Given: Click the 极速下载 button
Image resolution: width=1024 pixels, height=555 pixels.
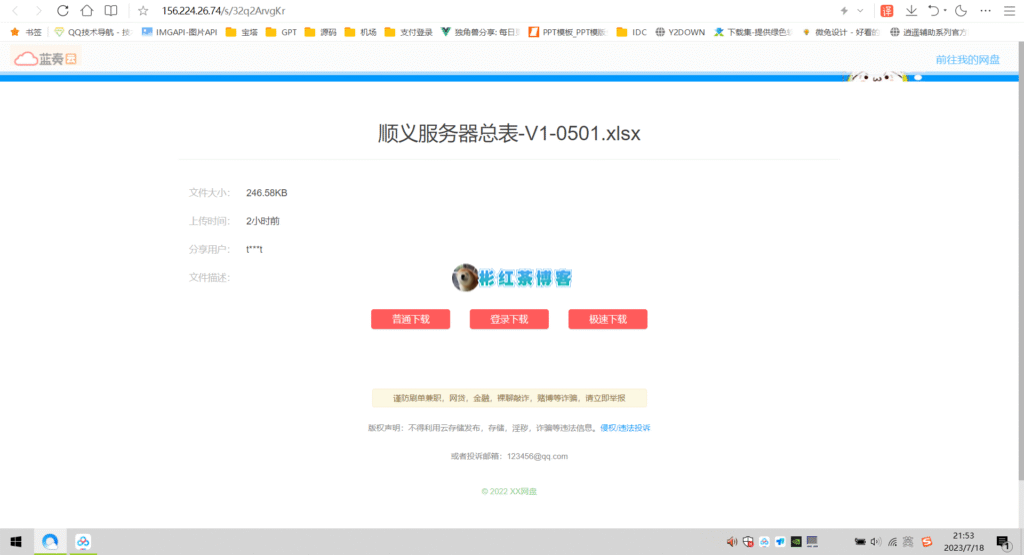Looking at the screenshot, I should pos(608,319).
